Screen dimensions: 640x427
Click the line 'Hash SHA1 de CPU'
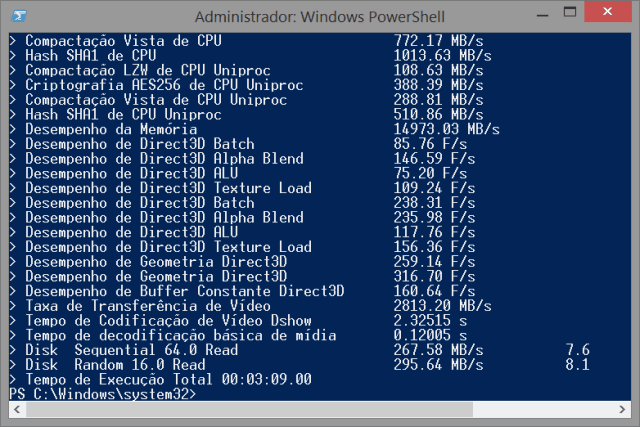pyautogui.click(x=91, y=56)
